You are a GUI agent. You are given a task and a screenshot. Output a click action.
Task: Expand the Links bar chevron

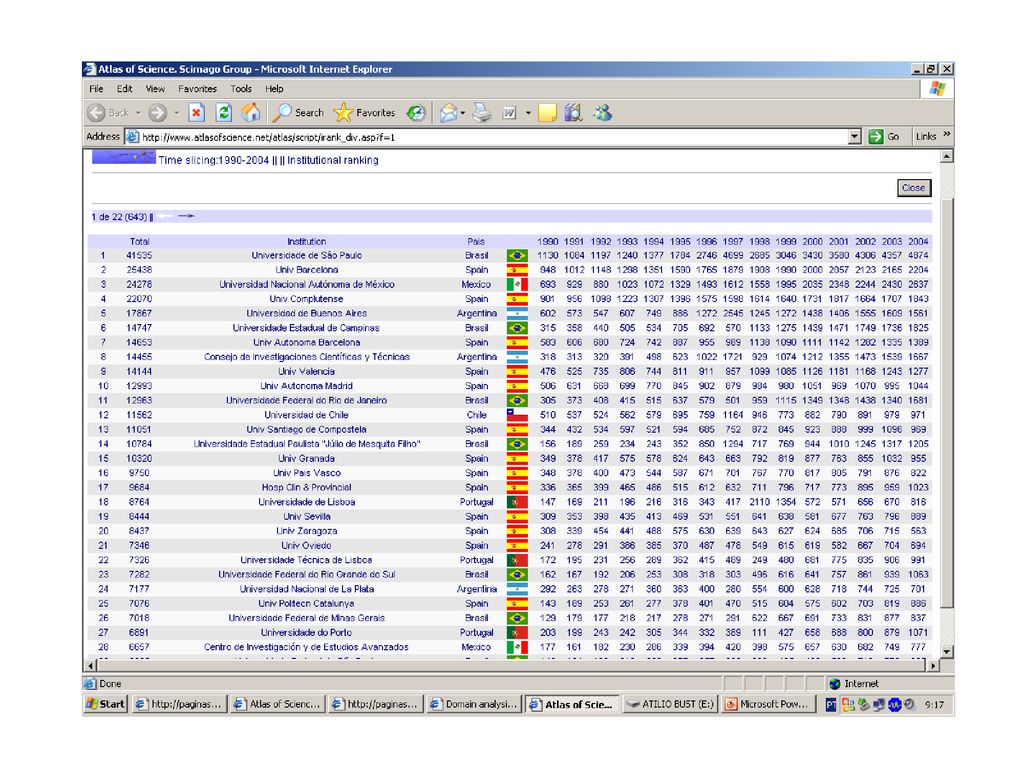(x=946, y=135)
